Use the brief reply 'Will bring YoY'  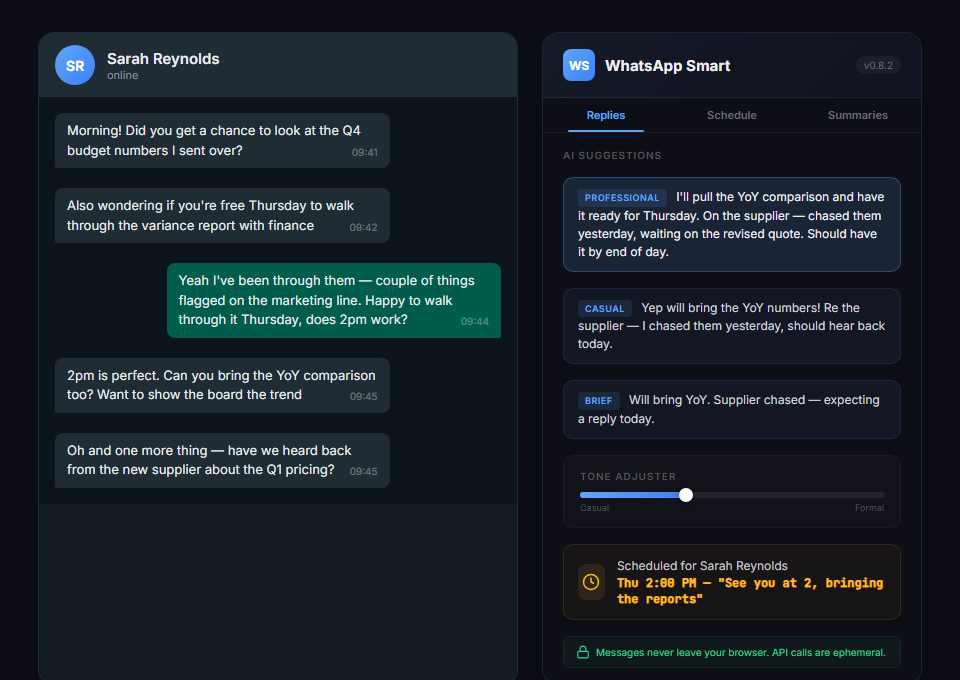731,410
